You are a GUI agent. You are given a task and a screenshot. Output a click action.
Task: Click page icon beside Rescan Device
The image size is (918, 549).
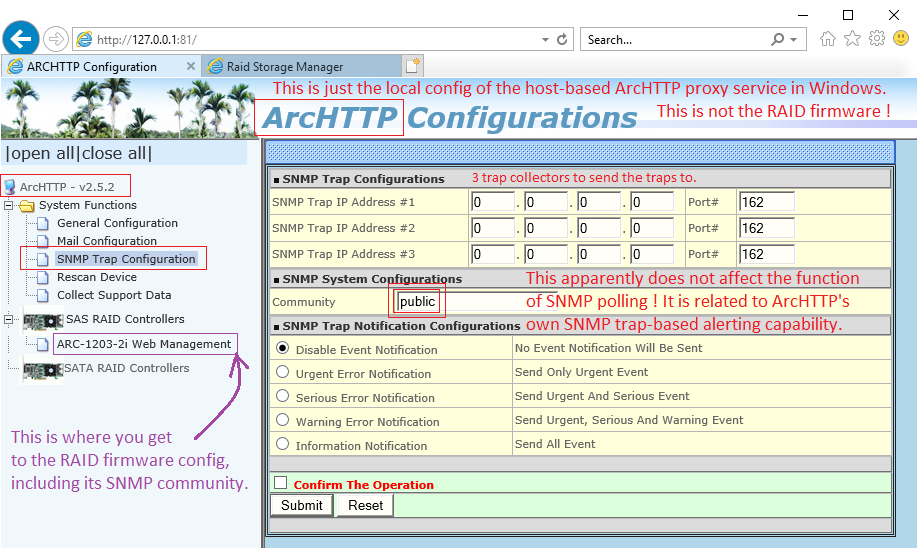pyautogui.click(x=43, y=277)
